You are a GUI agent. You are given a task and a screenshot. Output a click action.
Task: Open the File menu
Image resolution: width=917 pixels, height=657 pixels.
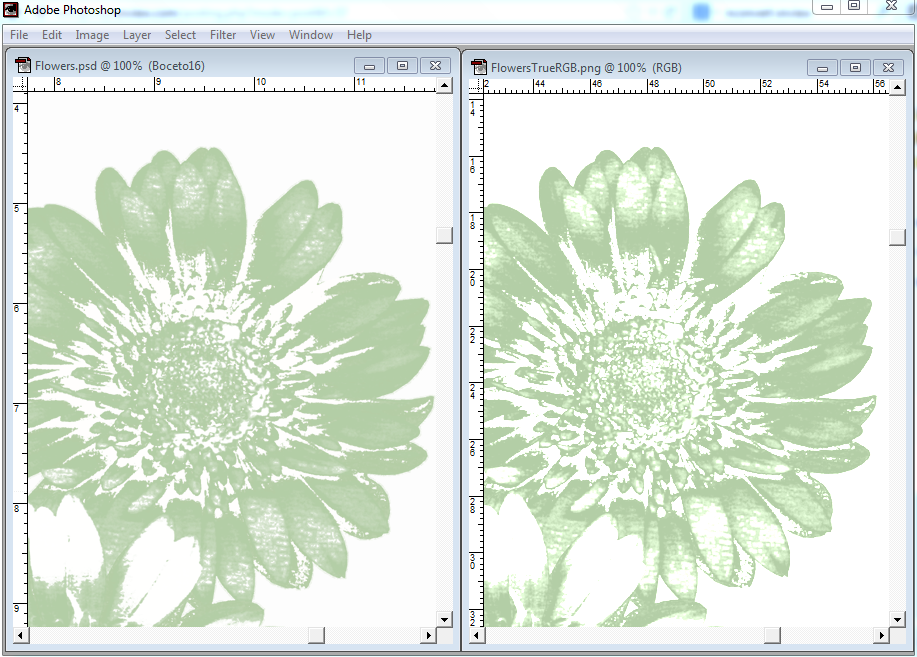[x=19, y=35]
